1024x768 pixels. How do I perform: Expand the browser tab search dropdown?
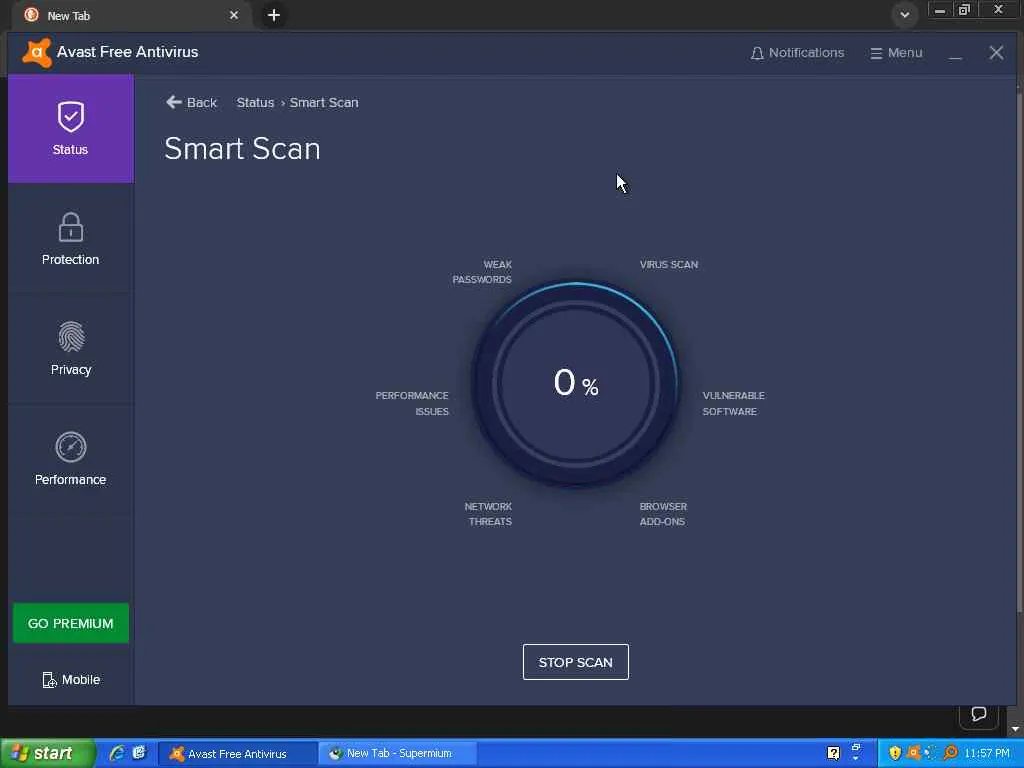click(904, 14)
